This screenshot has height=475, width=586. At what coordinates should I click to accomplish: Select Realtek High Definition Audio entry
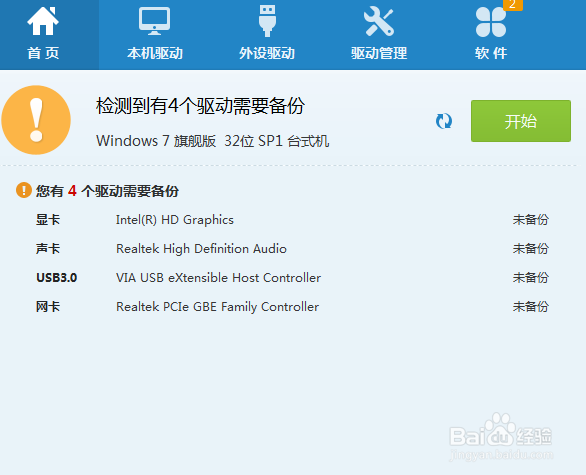pyautogui.click(x=201, y=249)
